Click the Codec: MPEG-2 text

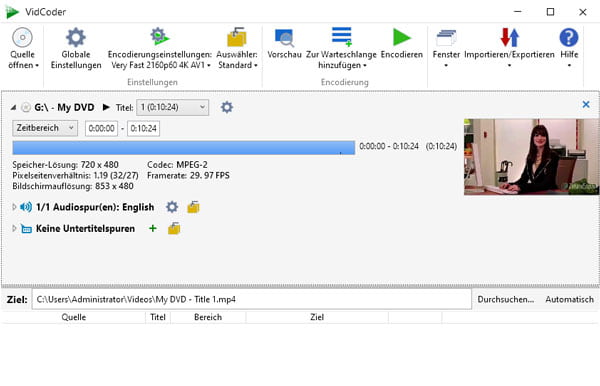[x=177, y=164]
